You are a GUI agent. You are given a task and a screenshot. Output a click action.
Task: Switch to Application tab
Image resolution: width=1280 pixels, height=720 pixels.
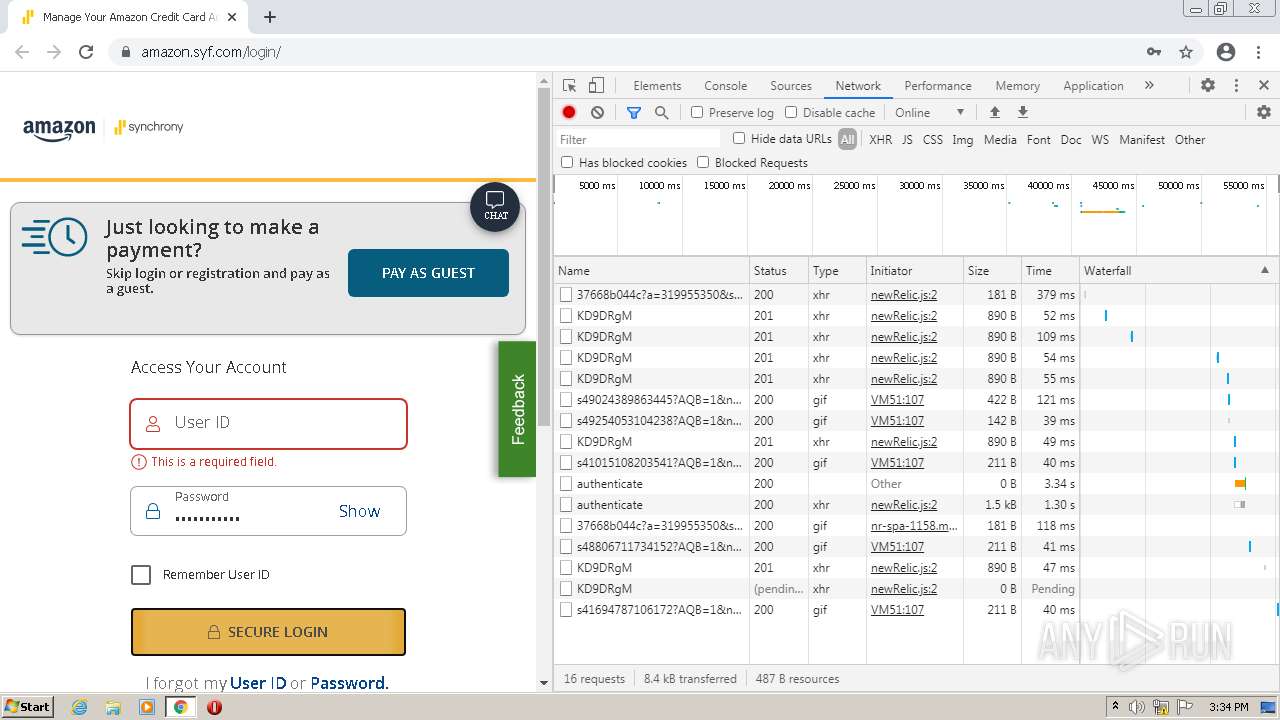pyautogui.click(x=1093, y=86)
